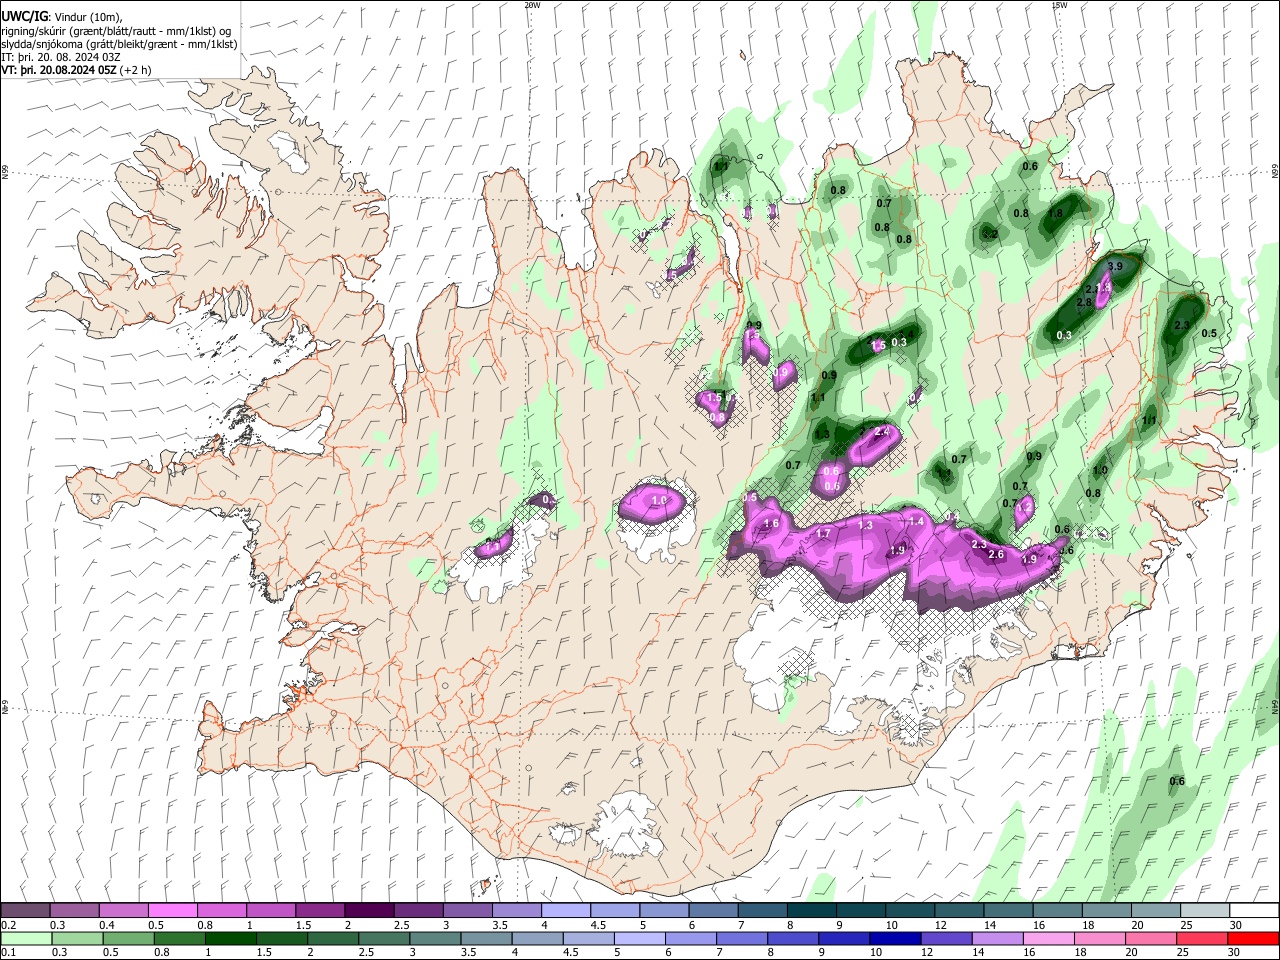The image size is (1280, 960).
Task: Click the 'Vindur (10m)' header label
Action: tap(88, 17)
